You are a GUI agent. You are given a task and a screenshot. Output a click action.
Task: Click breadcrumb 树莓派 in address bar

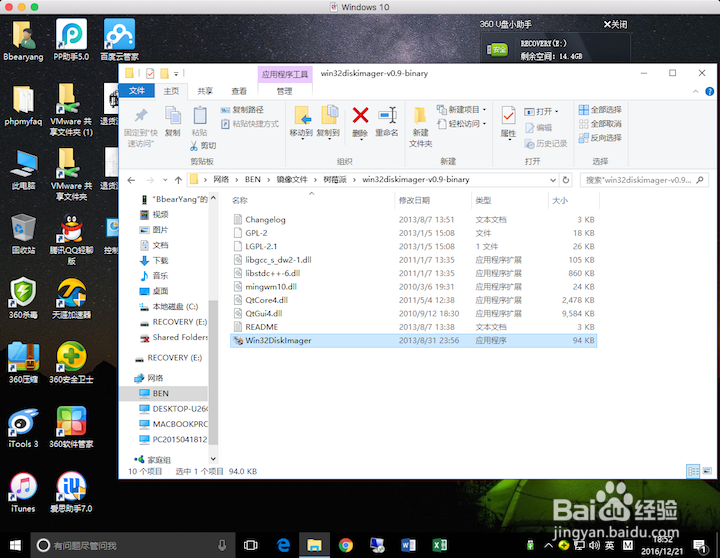tap(335, 180)
